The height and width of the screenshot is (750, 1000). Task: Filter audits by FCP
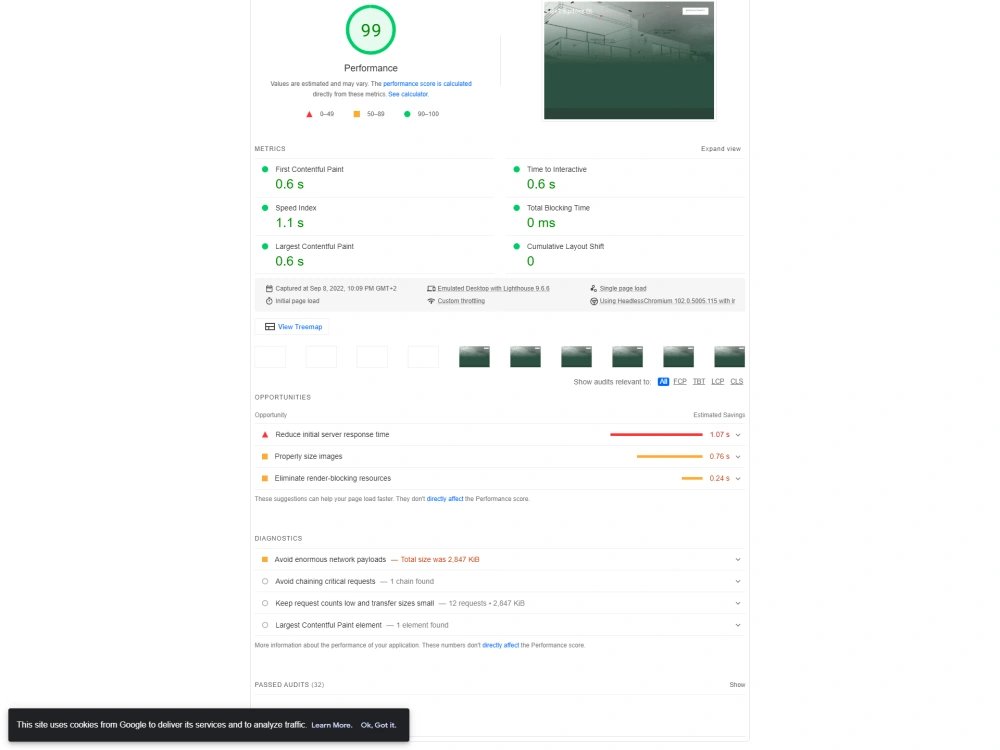[680, 381]
